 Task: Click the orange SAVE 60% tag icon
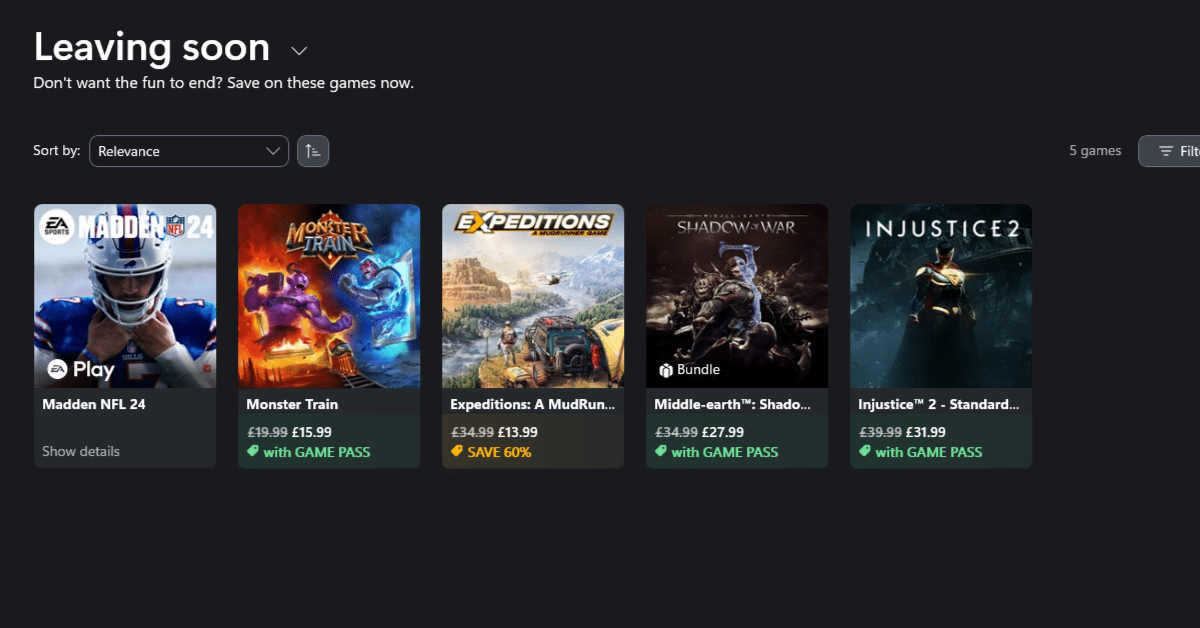[x=457, y=452]
